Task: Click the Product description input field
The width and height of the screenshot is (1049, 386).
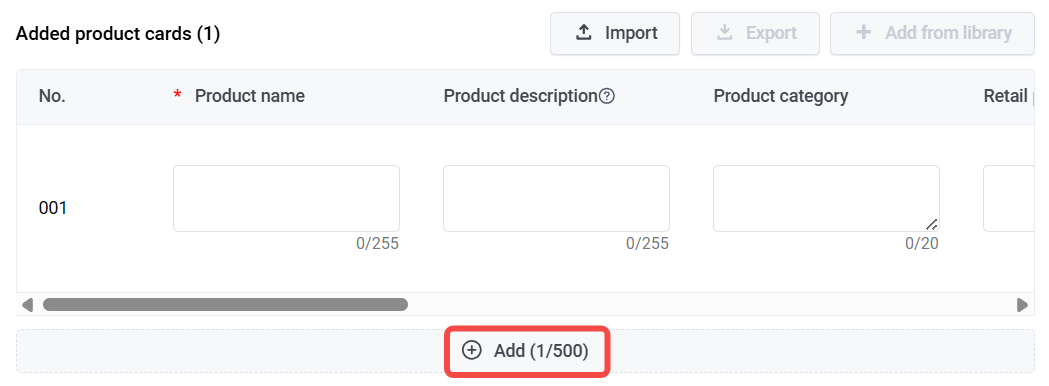Action: pyautogui.click(x=556, y=199)
